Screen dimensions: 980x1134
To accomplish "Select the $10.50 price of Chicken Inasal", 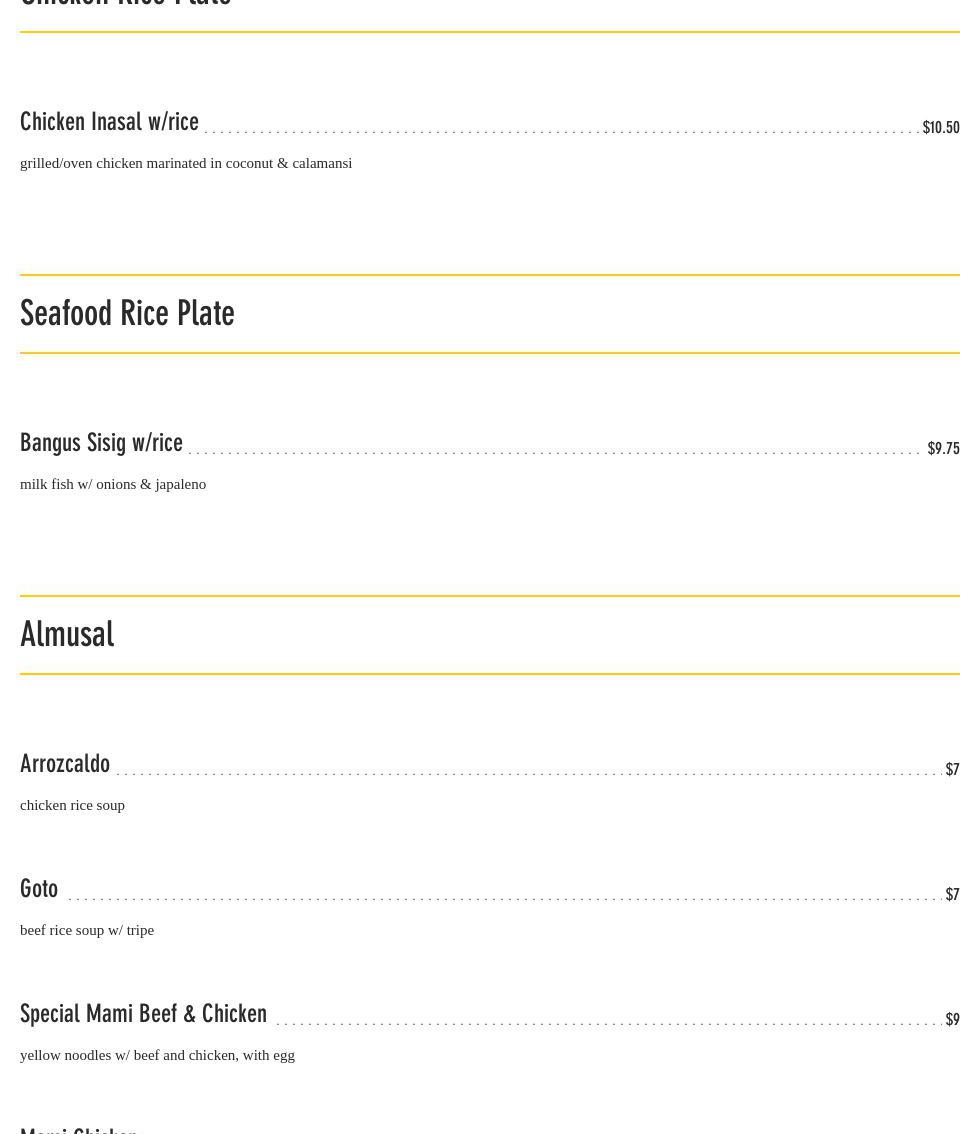I will click(x=940, y=127).
